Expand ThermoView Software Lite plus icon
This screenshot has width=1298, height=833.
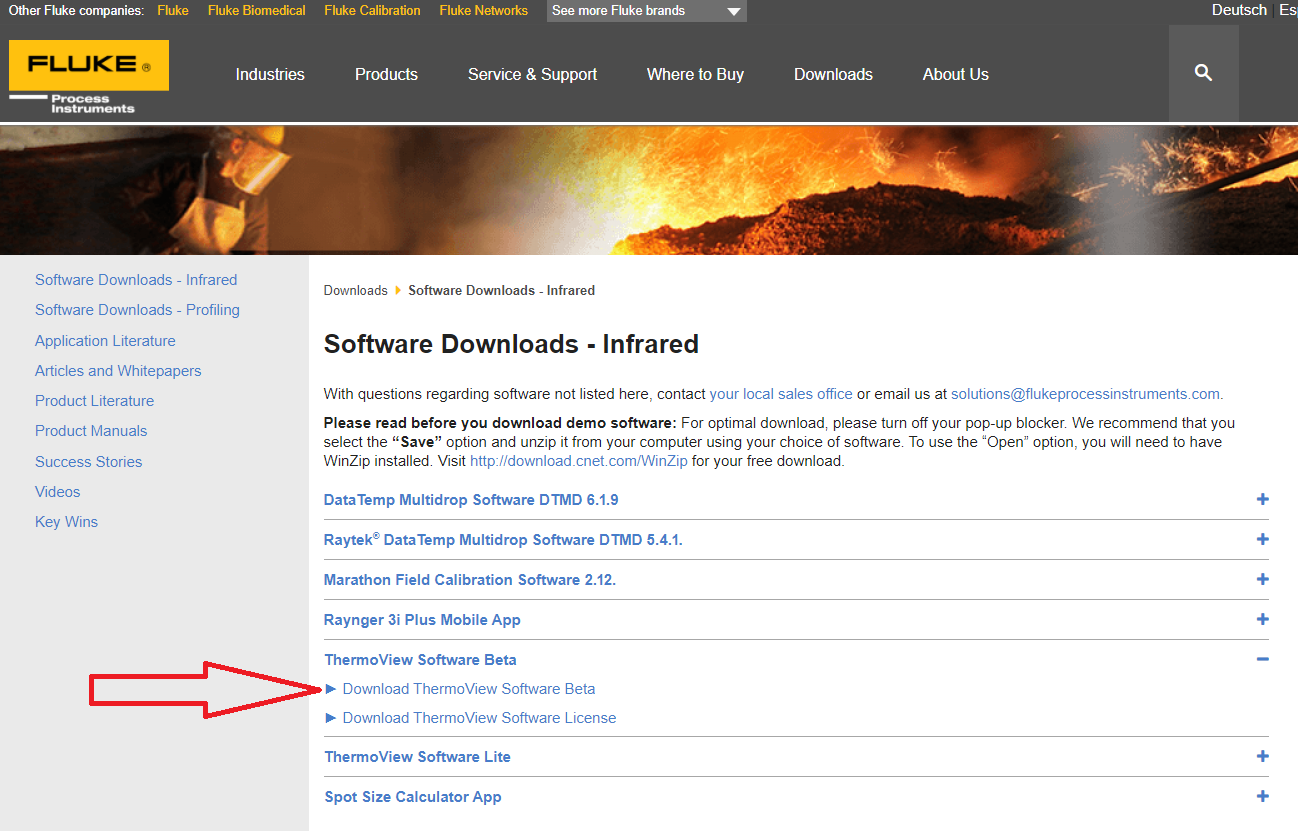point(1262,757)
